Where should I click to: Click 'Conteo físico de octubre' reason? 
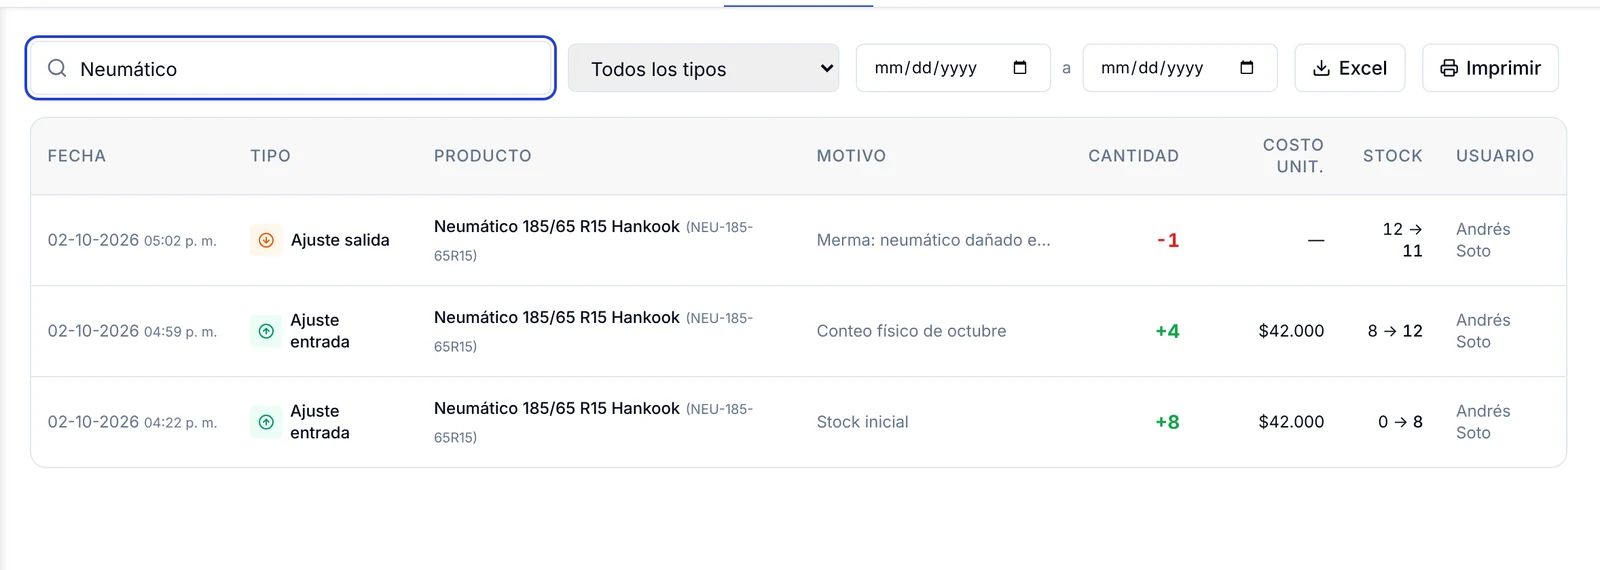pos(911,331)
